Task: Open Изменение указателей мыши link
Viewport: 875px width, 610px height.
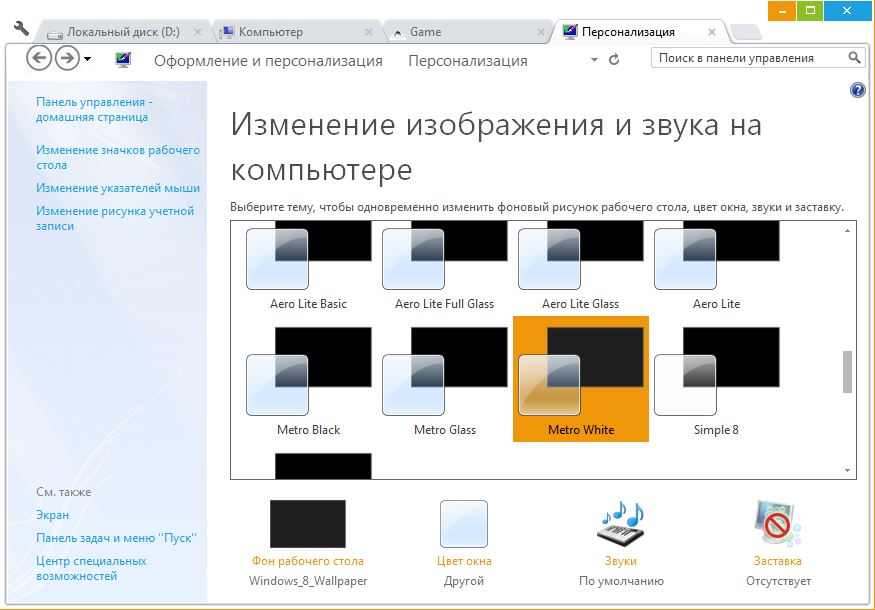Action: coord(118,188)
